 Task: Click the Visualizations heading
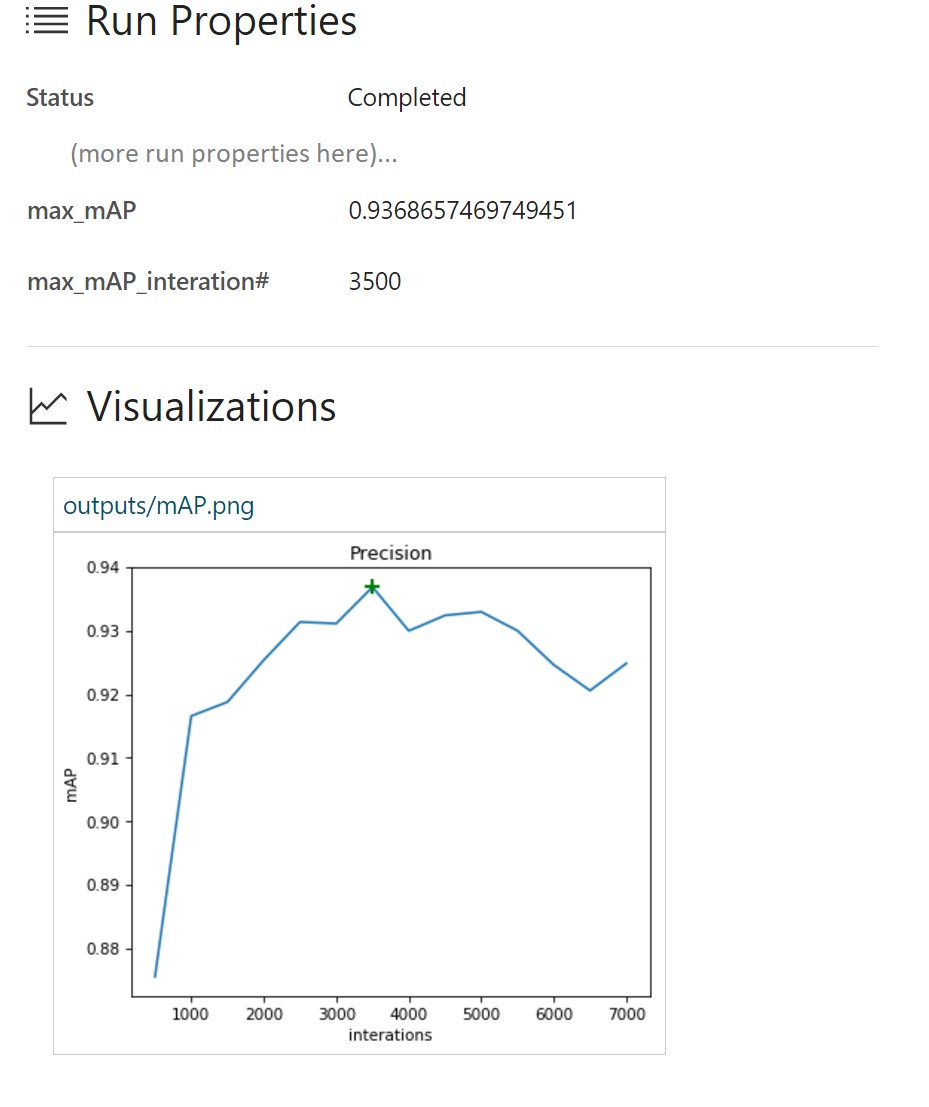[211, 406]
